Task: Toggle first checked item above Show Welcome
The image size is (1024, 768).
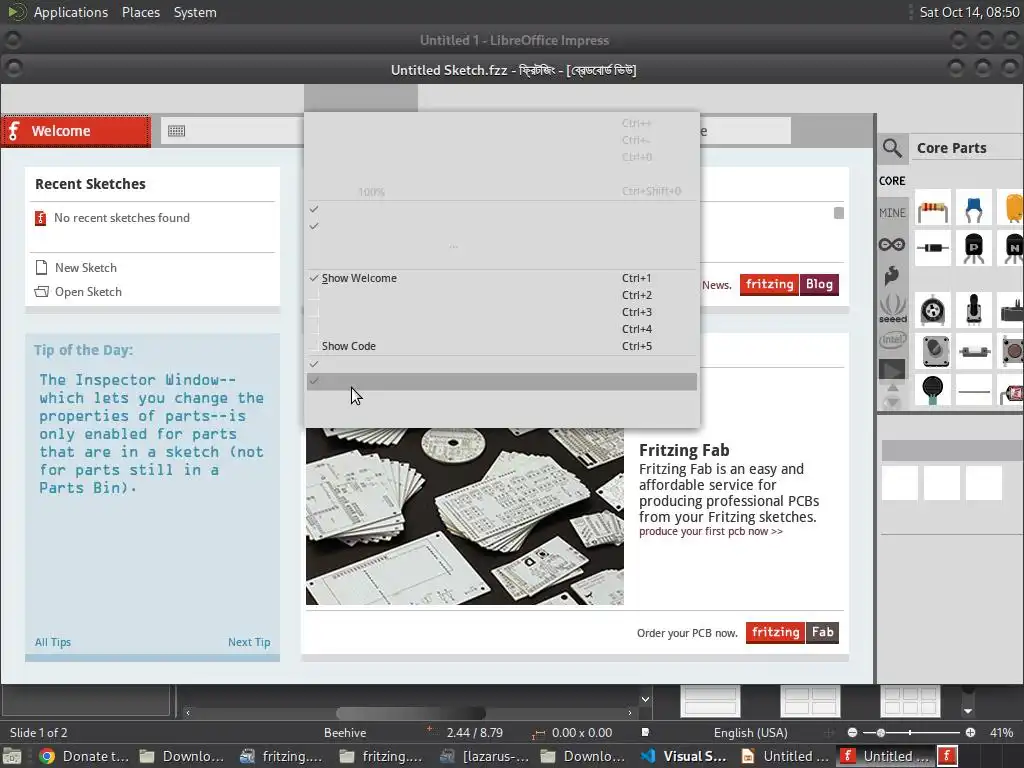Action: [502, 209]
